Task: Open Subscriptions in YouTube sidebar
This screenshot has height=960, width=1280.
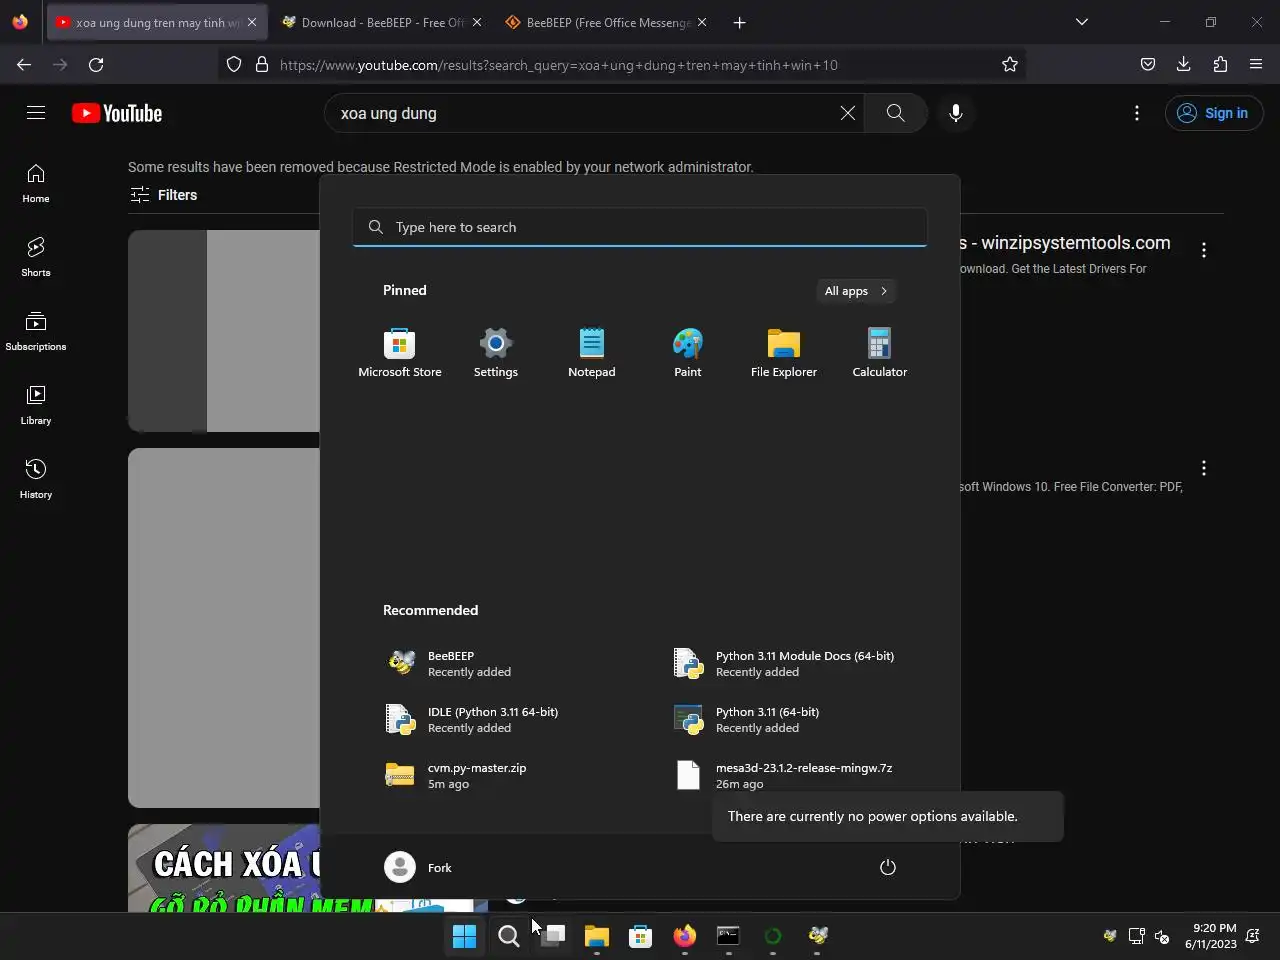Action: coord(36,331)
